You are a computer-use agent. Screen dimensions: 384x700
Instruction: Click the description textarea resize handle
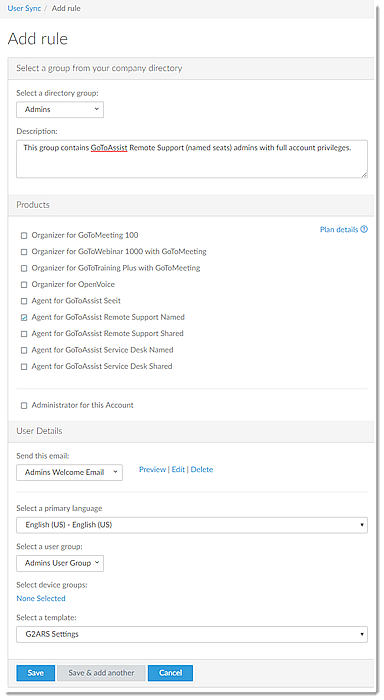(364, 175)
